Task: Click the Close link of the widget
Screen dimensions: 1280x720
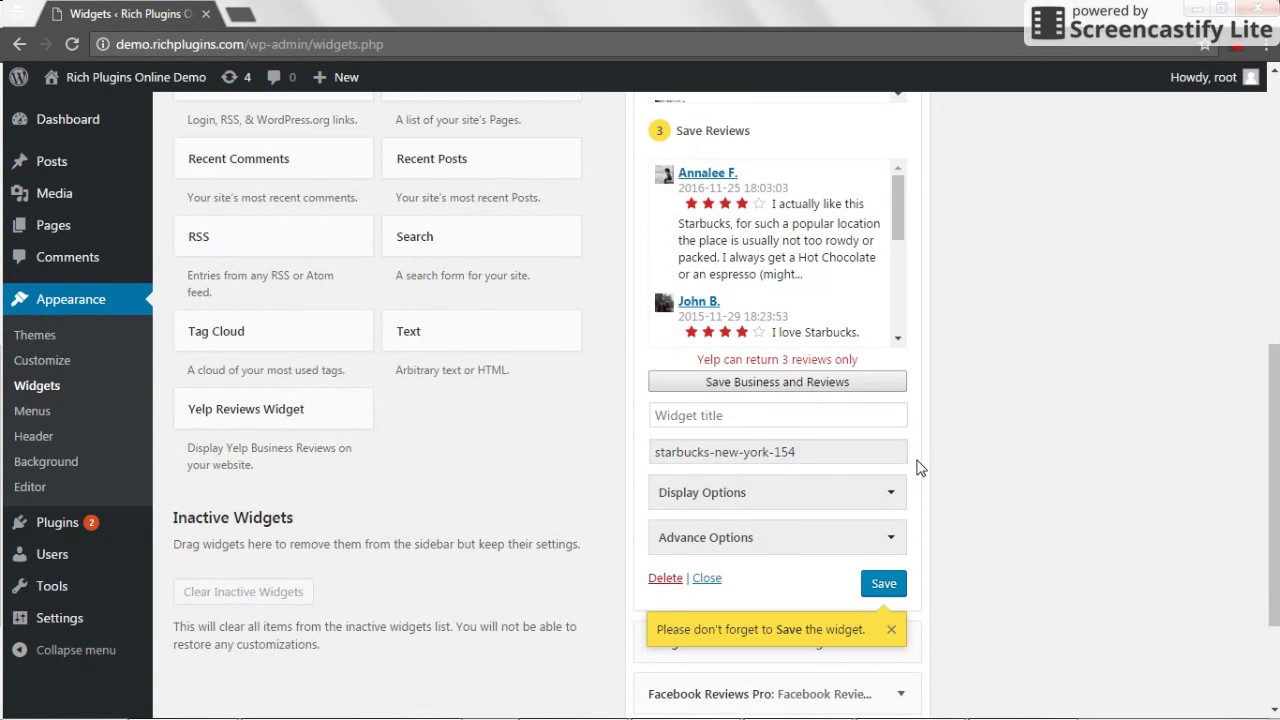Action: [x=707, y=578]
